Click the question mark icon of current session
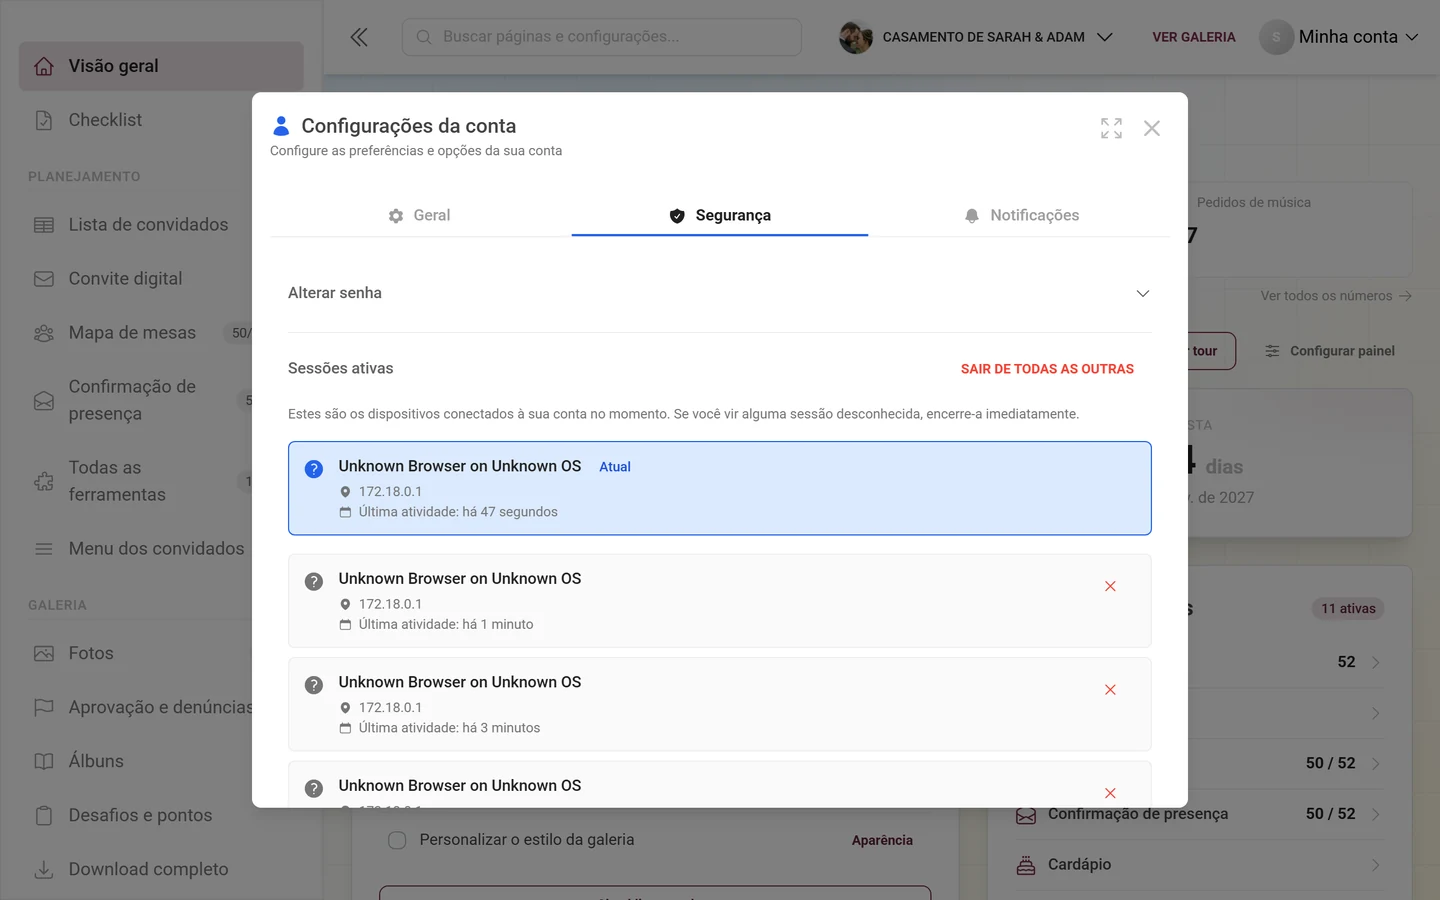This screenshot has width=1440, height=900. pyautogui.click(x=314, y=469)
